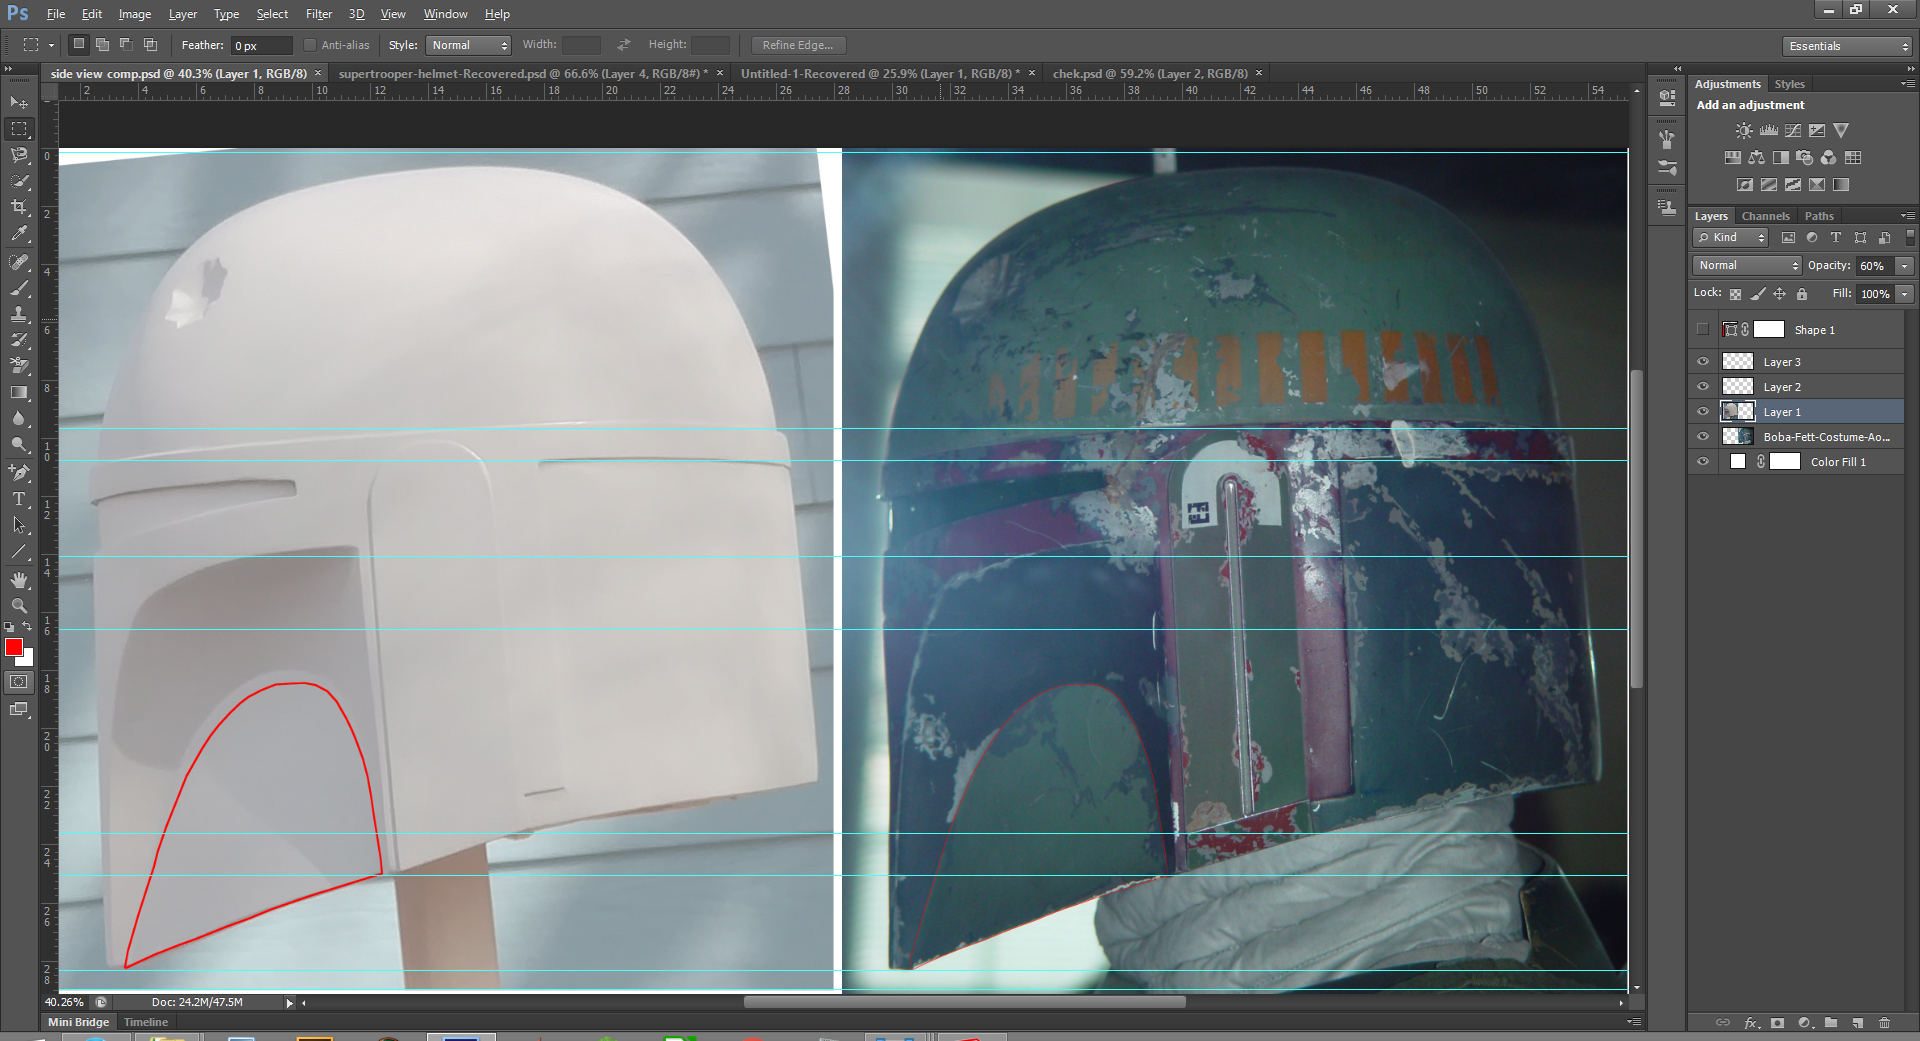The height and width of the screenshot is (1041, 1920).
Task: Open the Select menu
Action: (272, 14)
